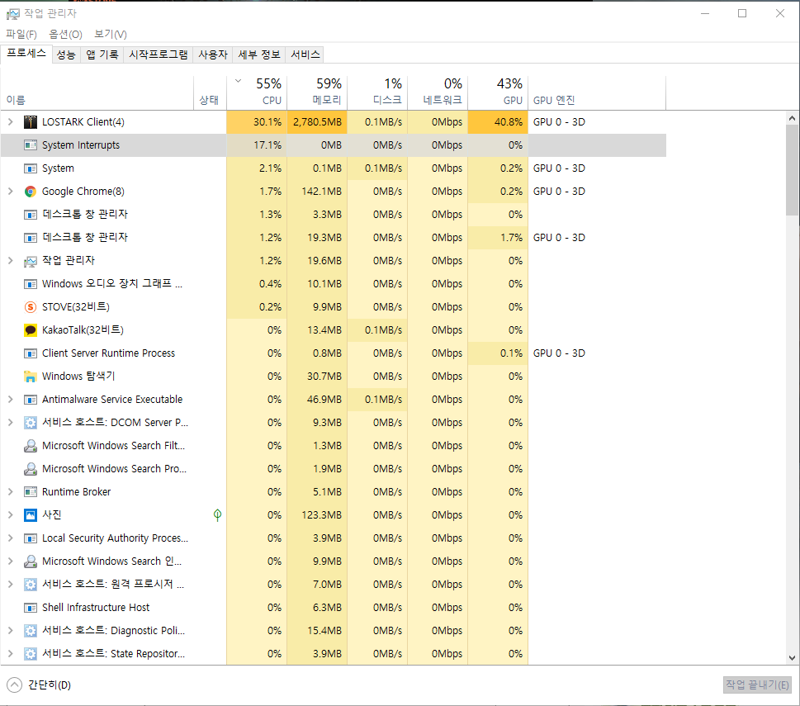Click the green leaf status icon for 사진
This screenshot has width=800, height=706.
pos(217,515)
